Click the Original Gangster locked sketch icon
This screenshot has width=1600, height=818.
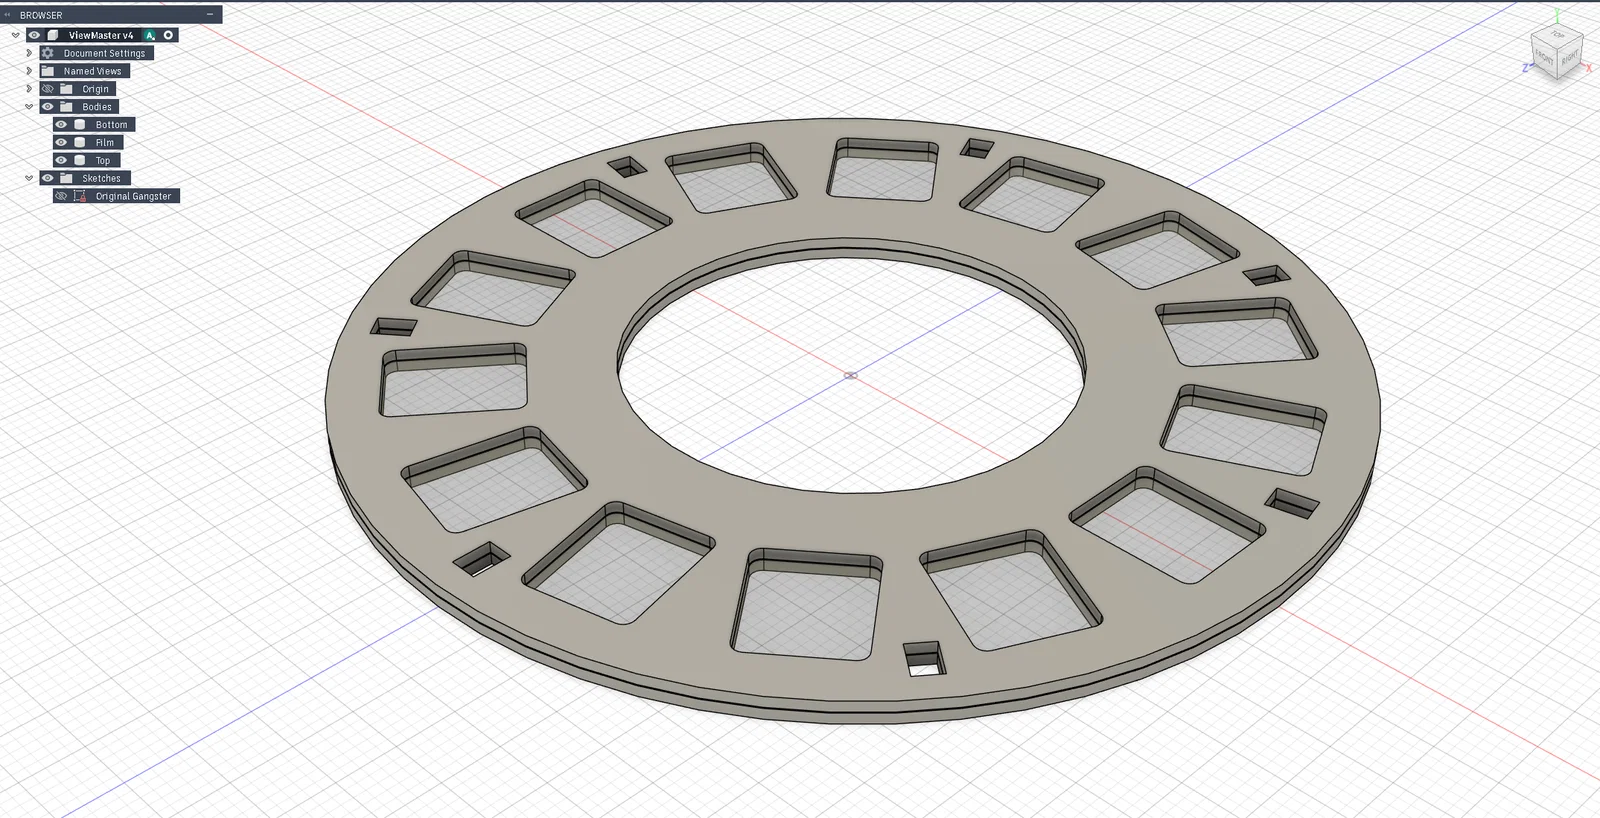coord(80,196)
